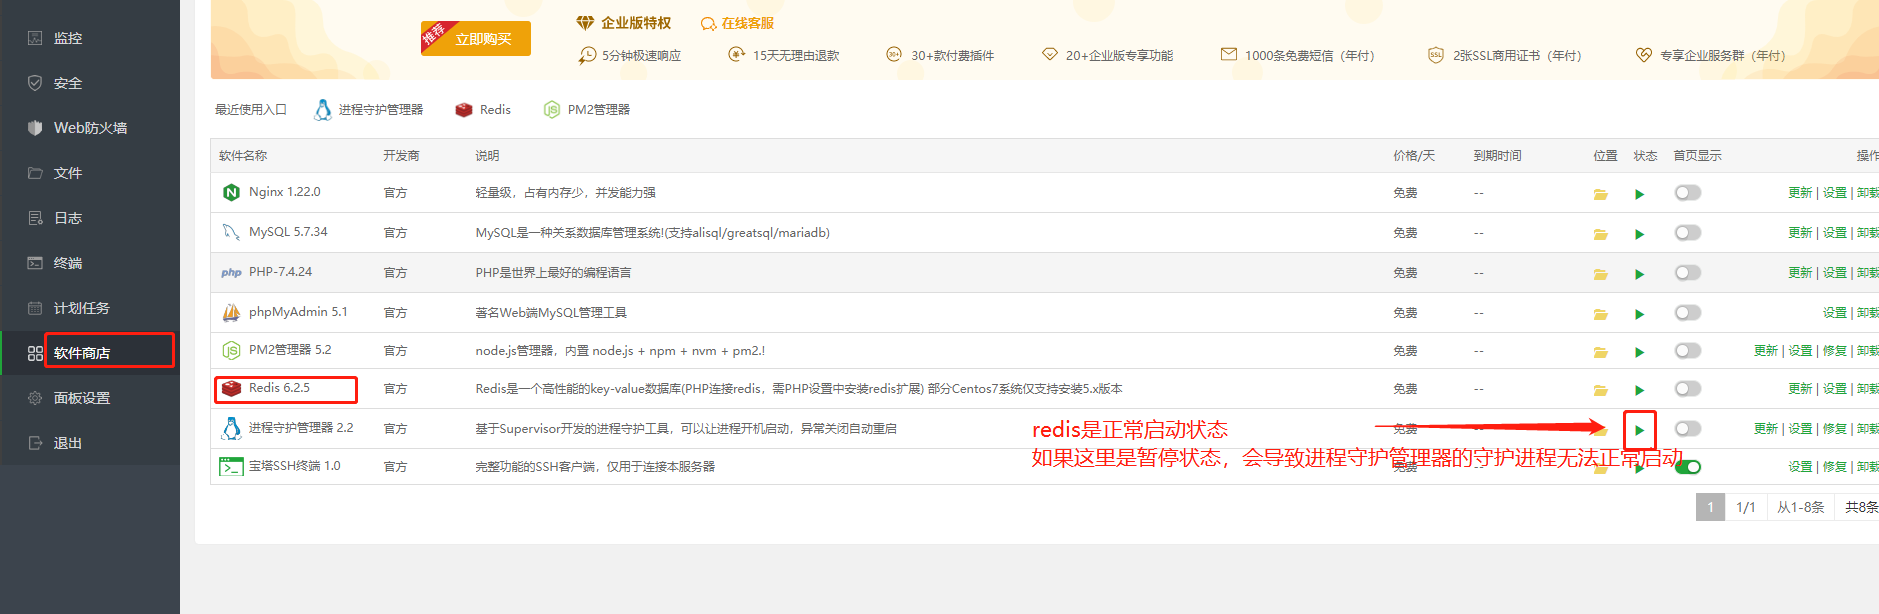This screenshot has width=1879, height=614.
Task: Open the PHP-7.4.24 folder location icon
Action: (1600, 274)
